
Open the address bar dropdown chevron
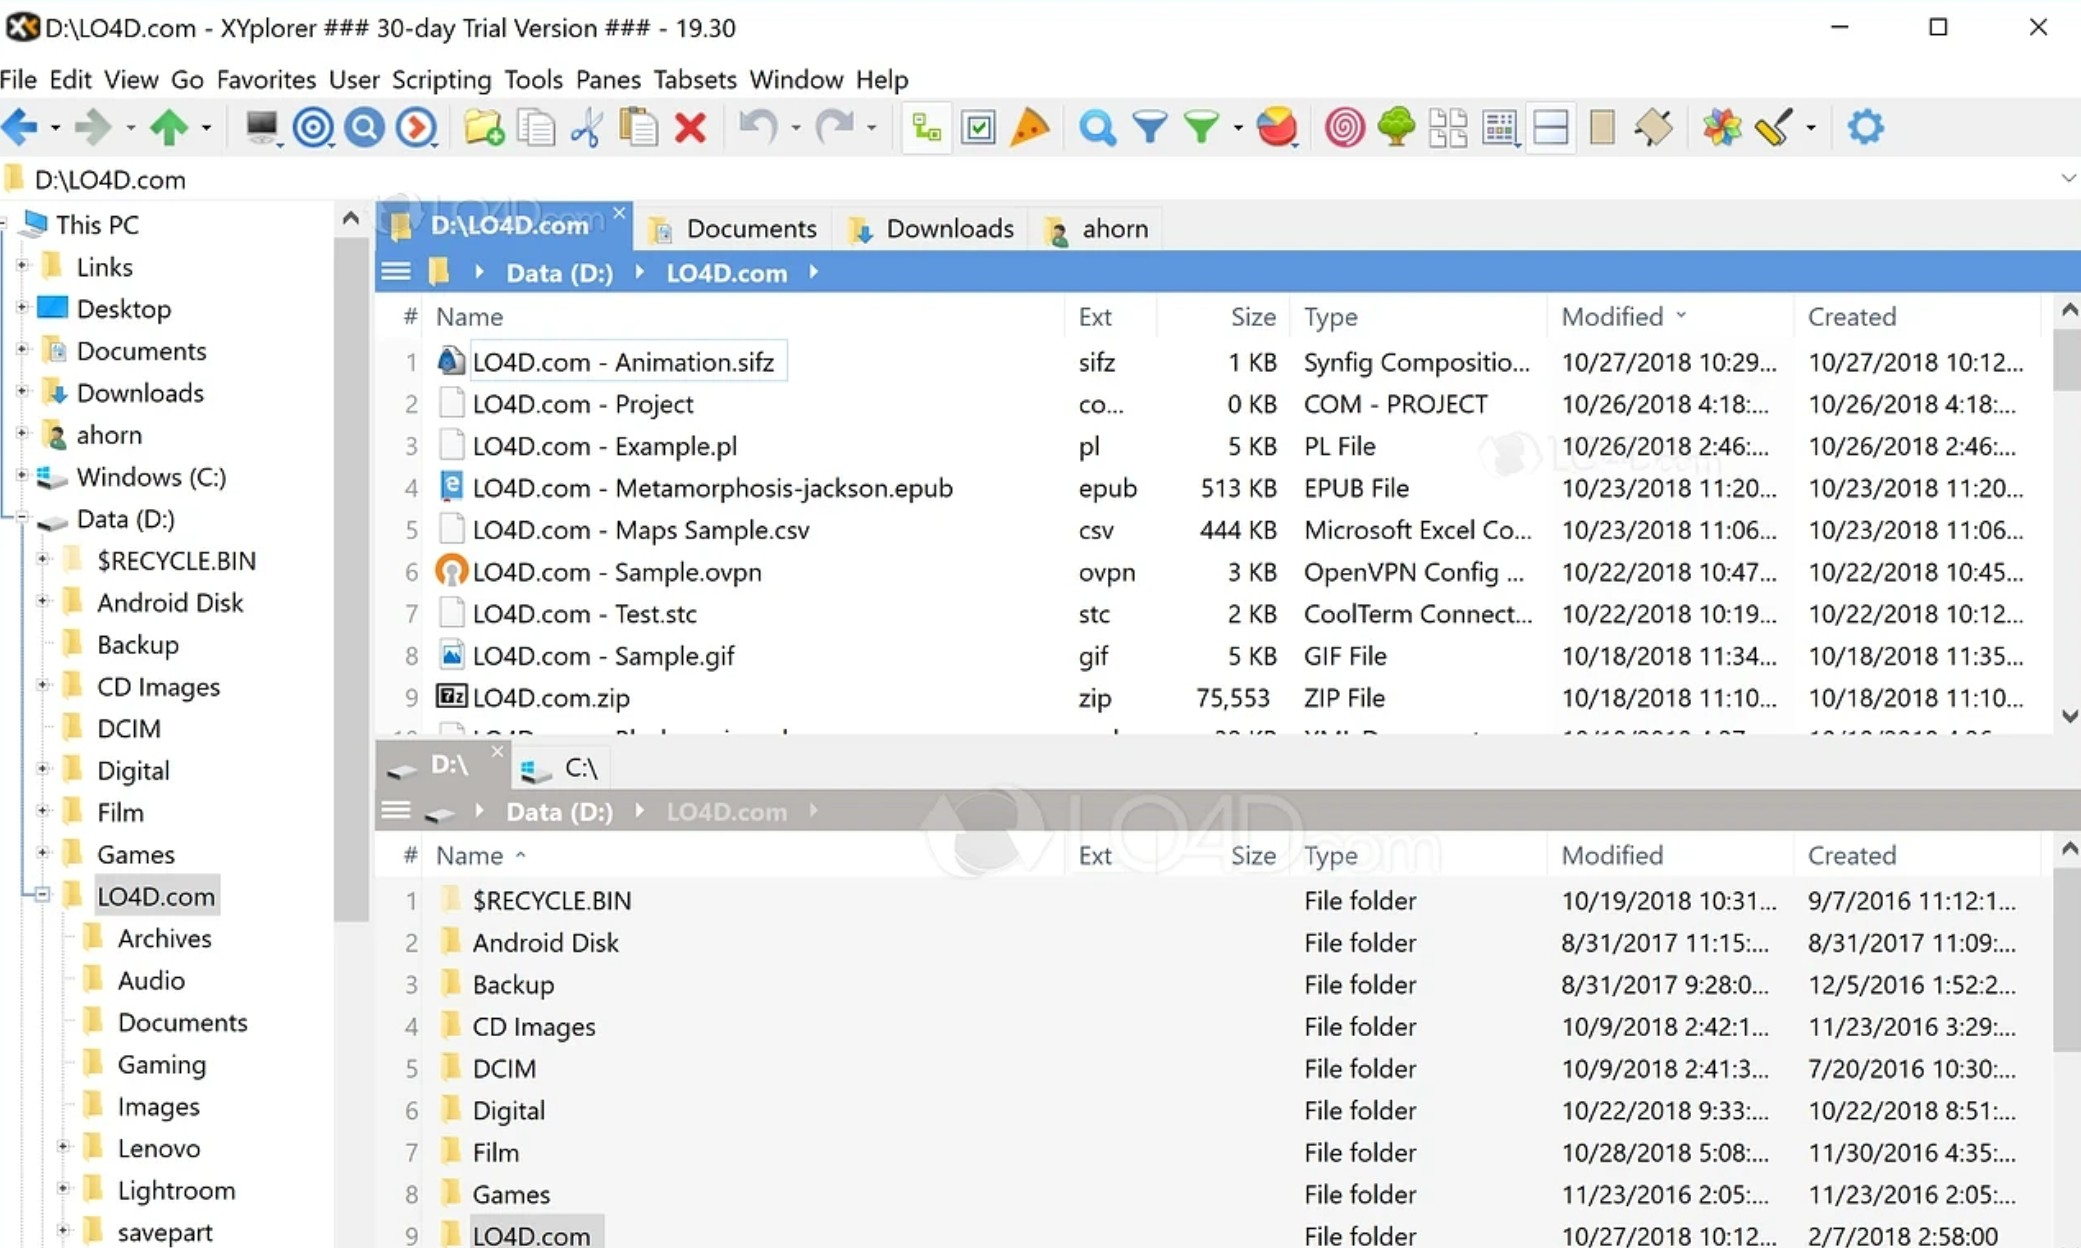[2068, 179]
